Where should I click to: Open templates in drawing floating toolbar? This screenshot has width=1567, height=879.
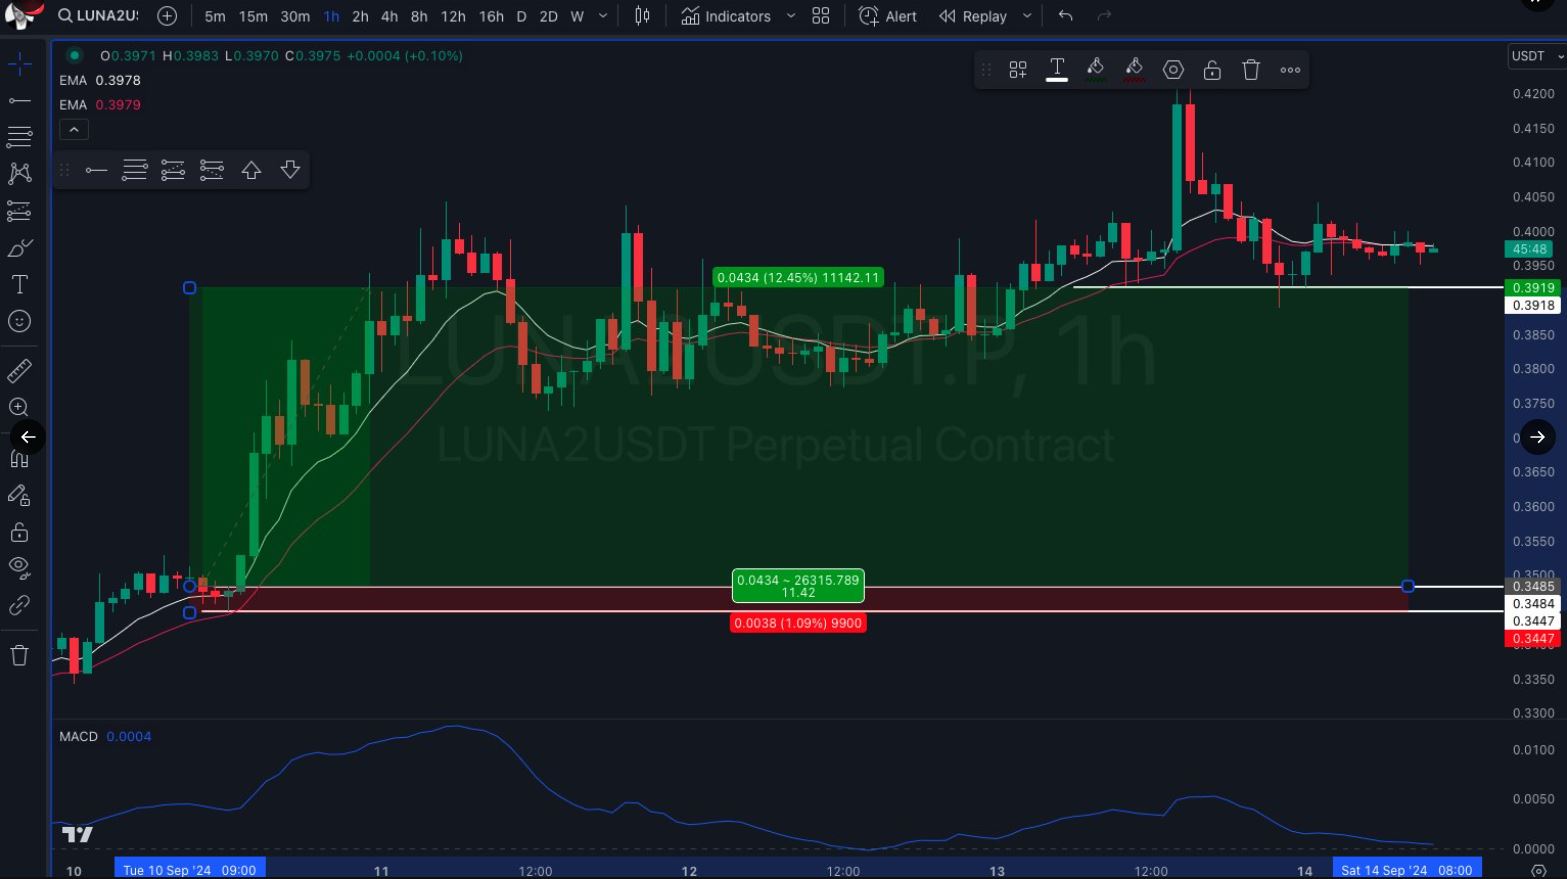(x=1018, y=70)
